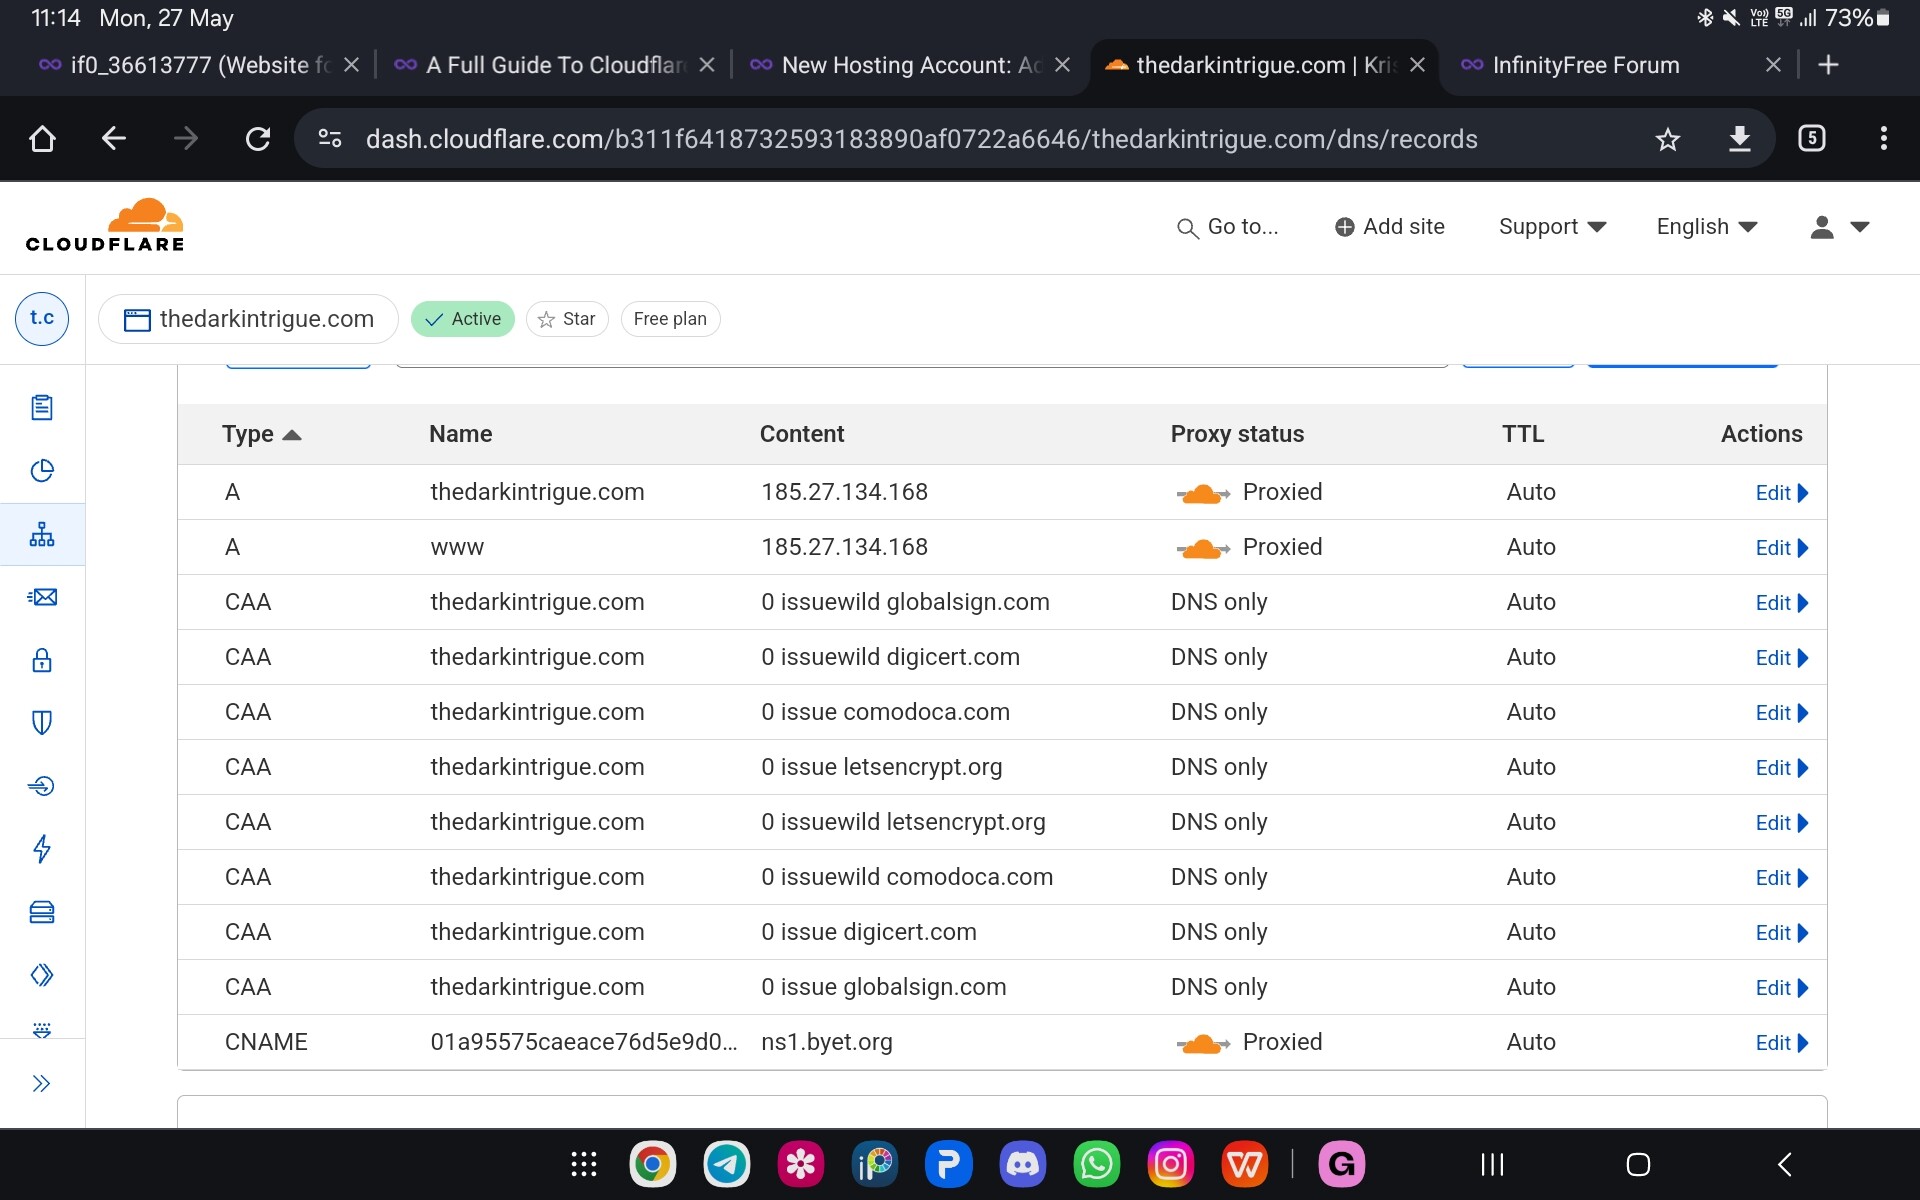Open the Email envelope icon in sidebar

[42, 597]
